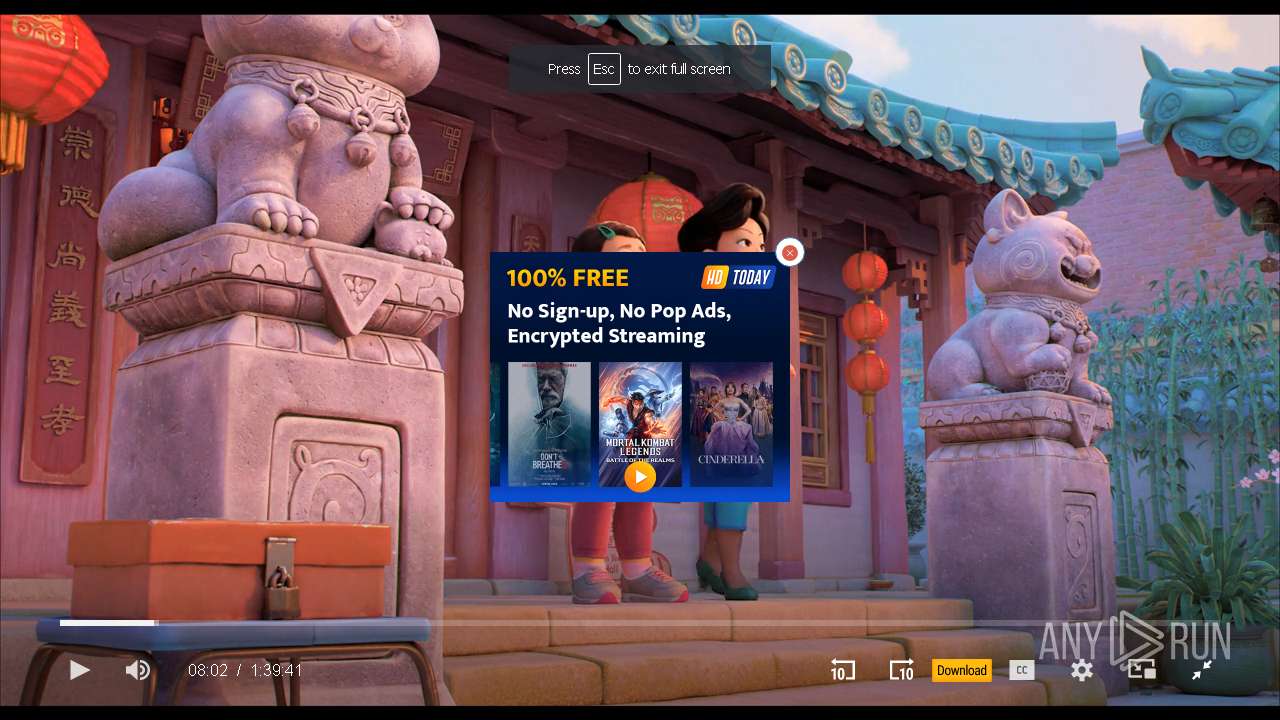Click the HD Today logo
The height and width of the screenshot is (720, 1280).
pos(738,277)
